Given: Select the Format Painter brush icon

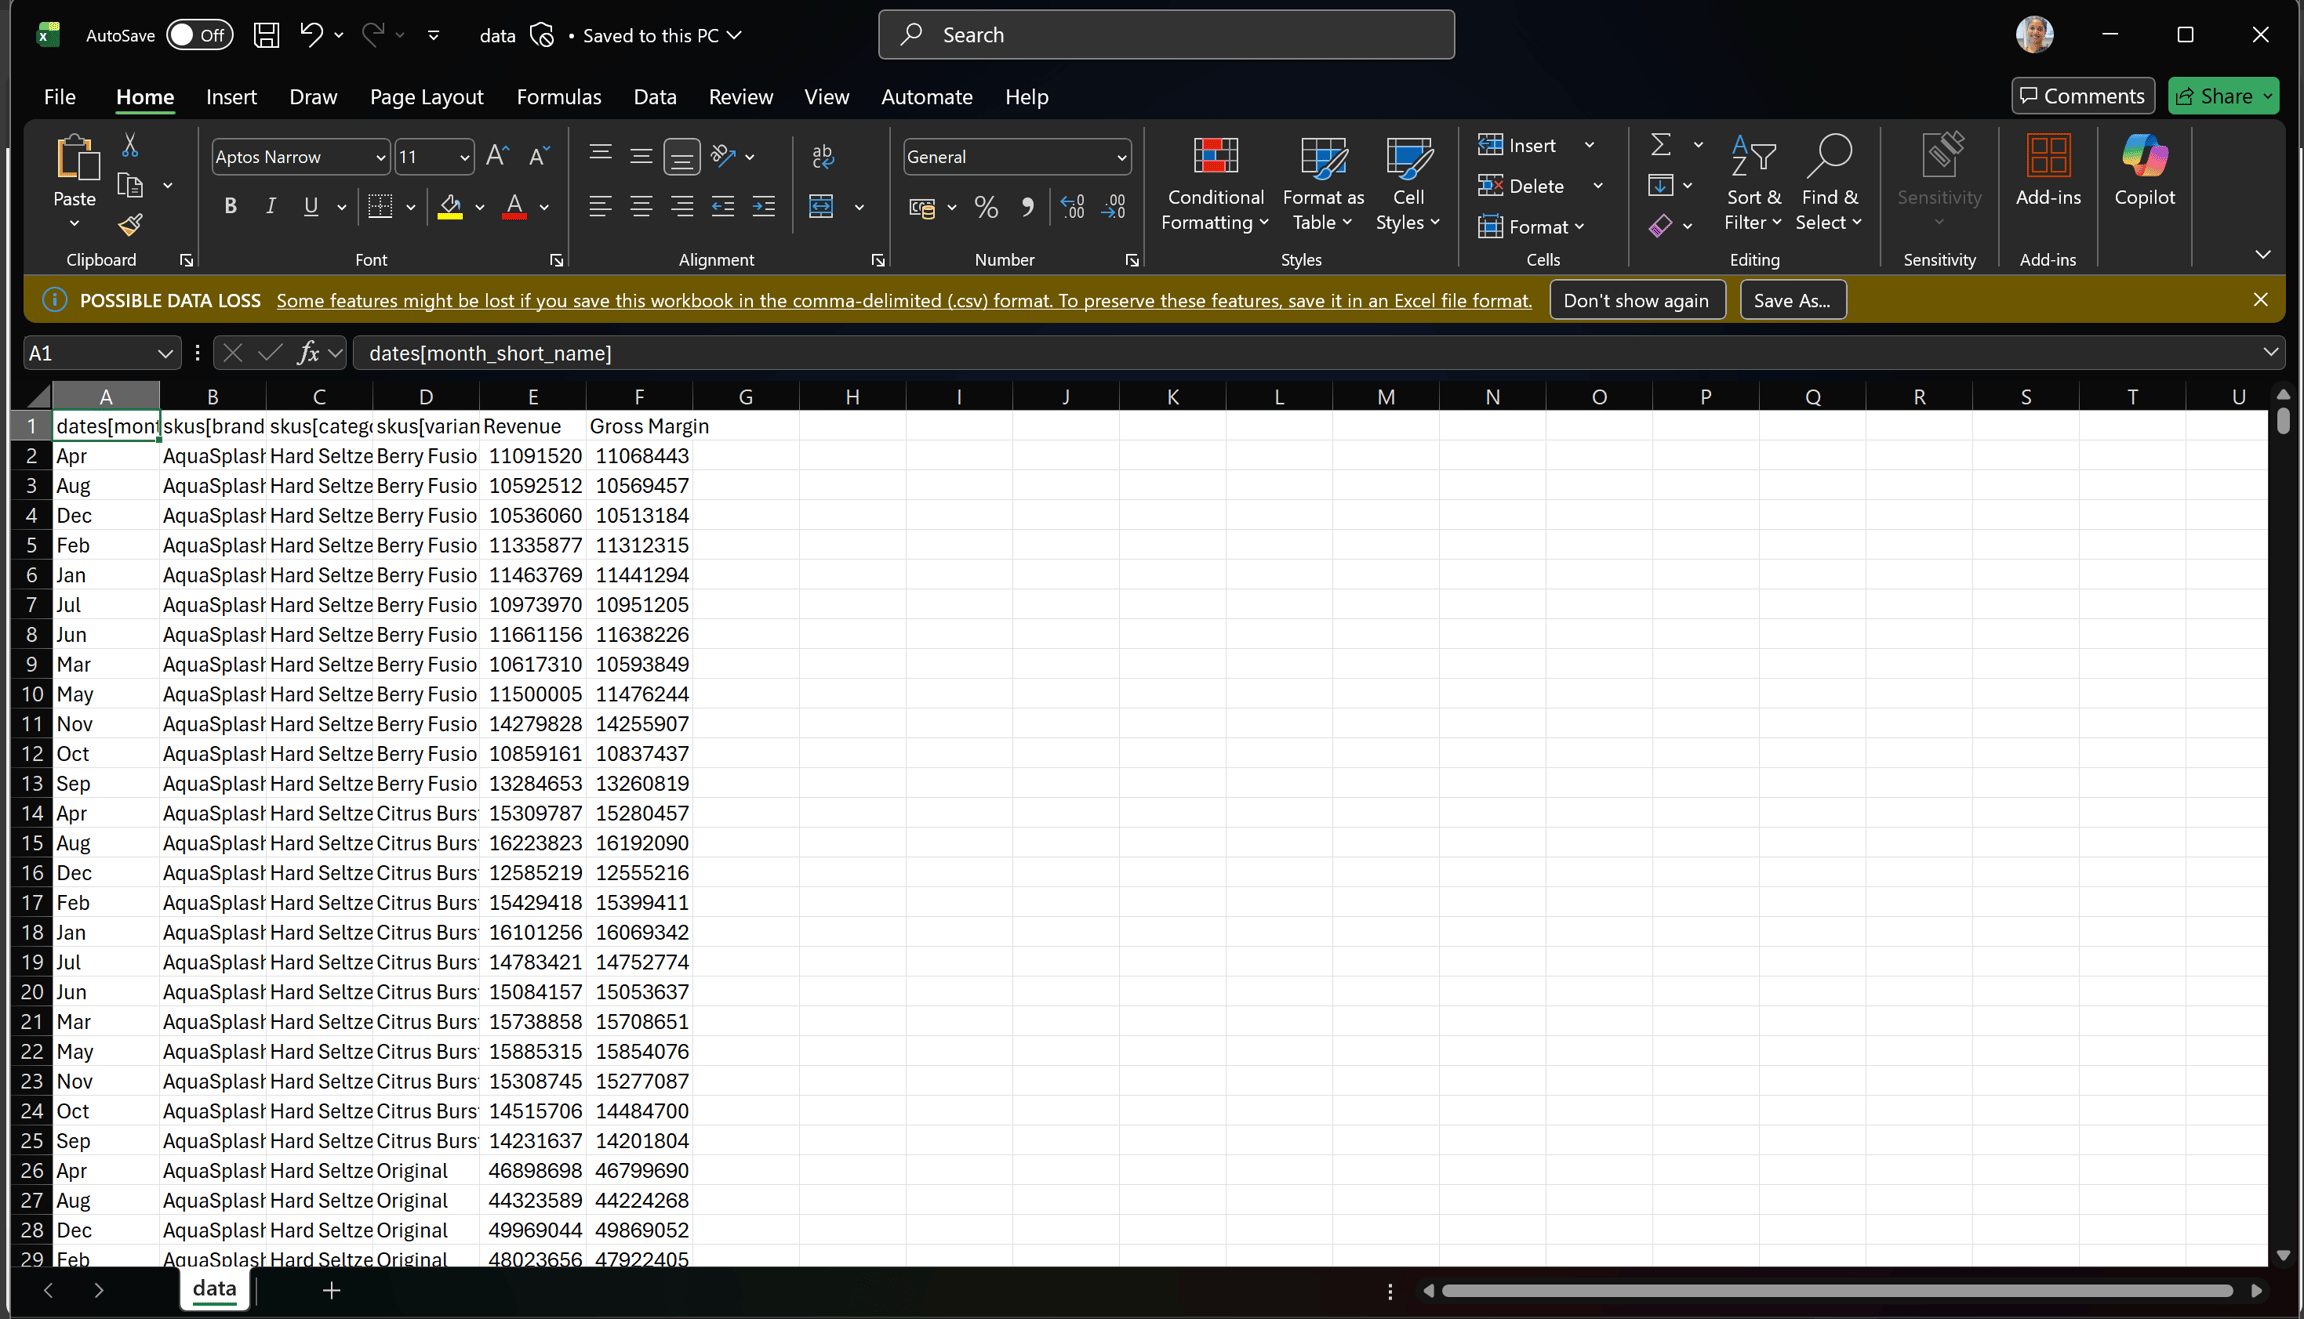Looking at the screenshot, I should 130,225.
